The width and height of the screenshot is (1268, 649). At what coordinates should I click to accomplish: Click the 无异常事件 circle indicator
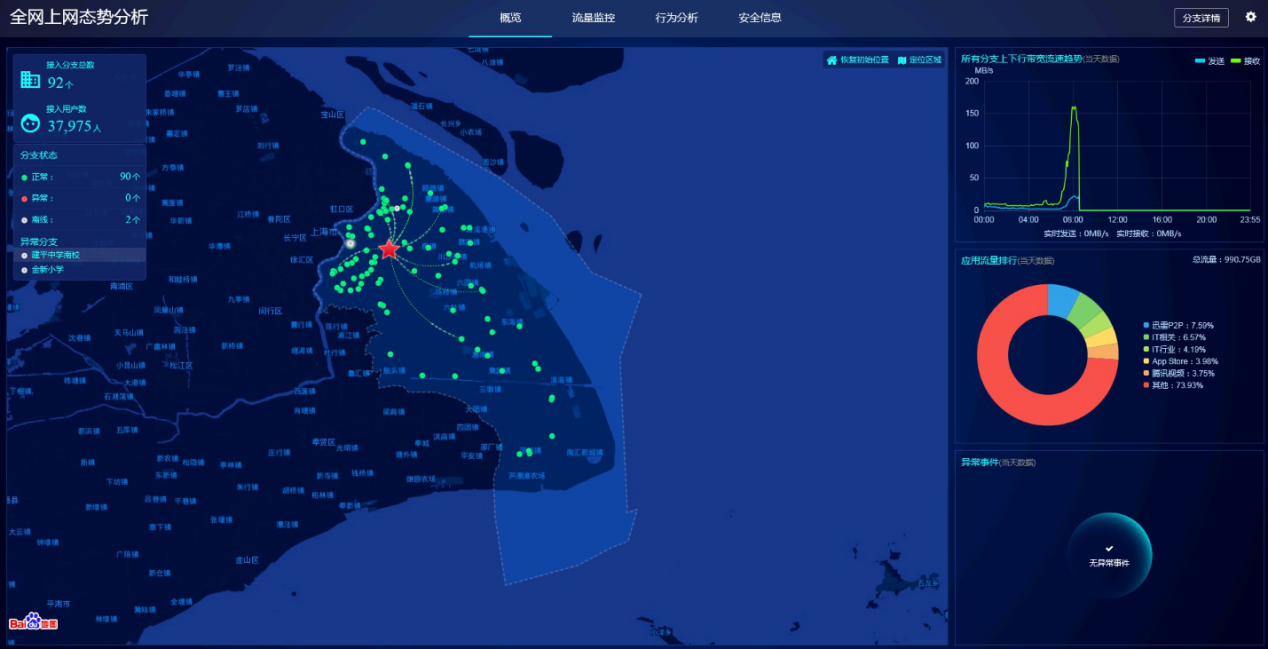(x=1109, y=555)
